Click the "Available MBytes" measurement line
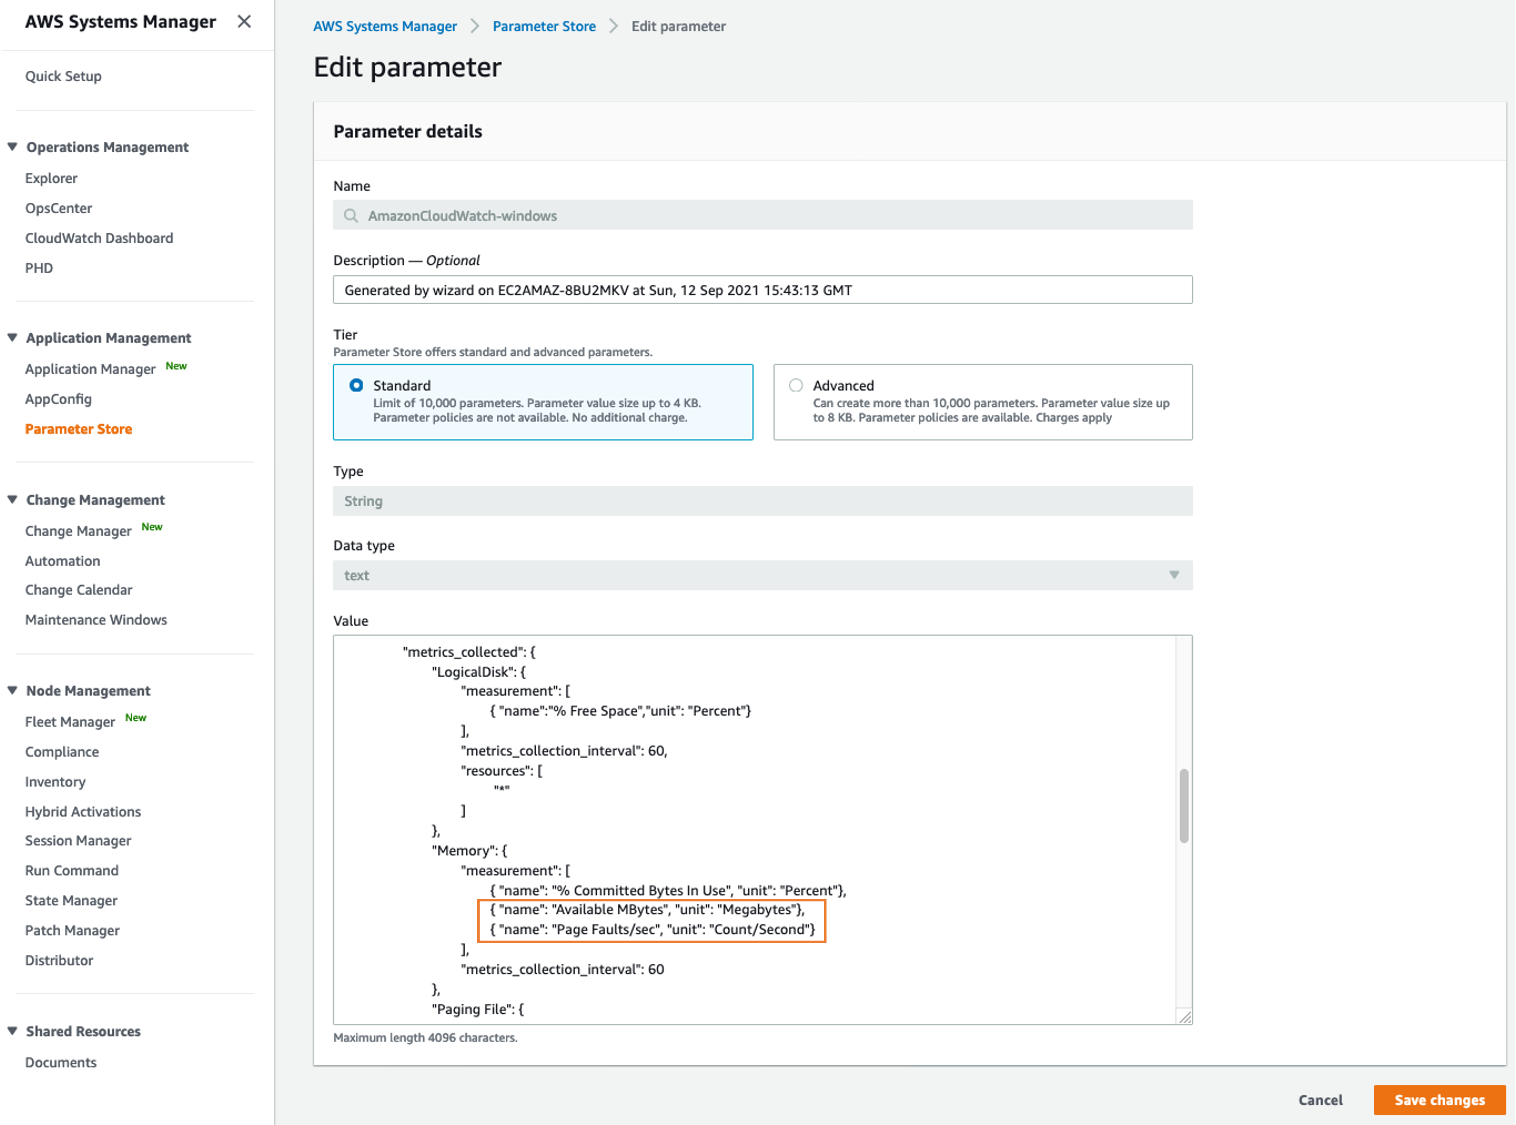 [647, 910]
